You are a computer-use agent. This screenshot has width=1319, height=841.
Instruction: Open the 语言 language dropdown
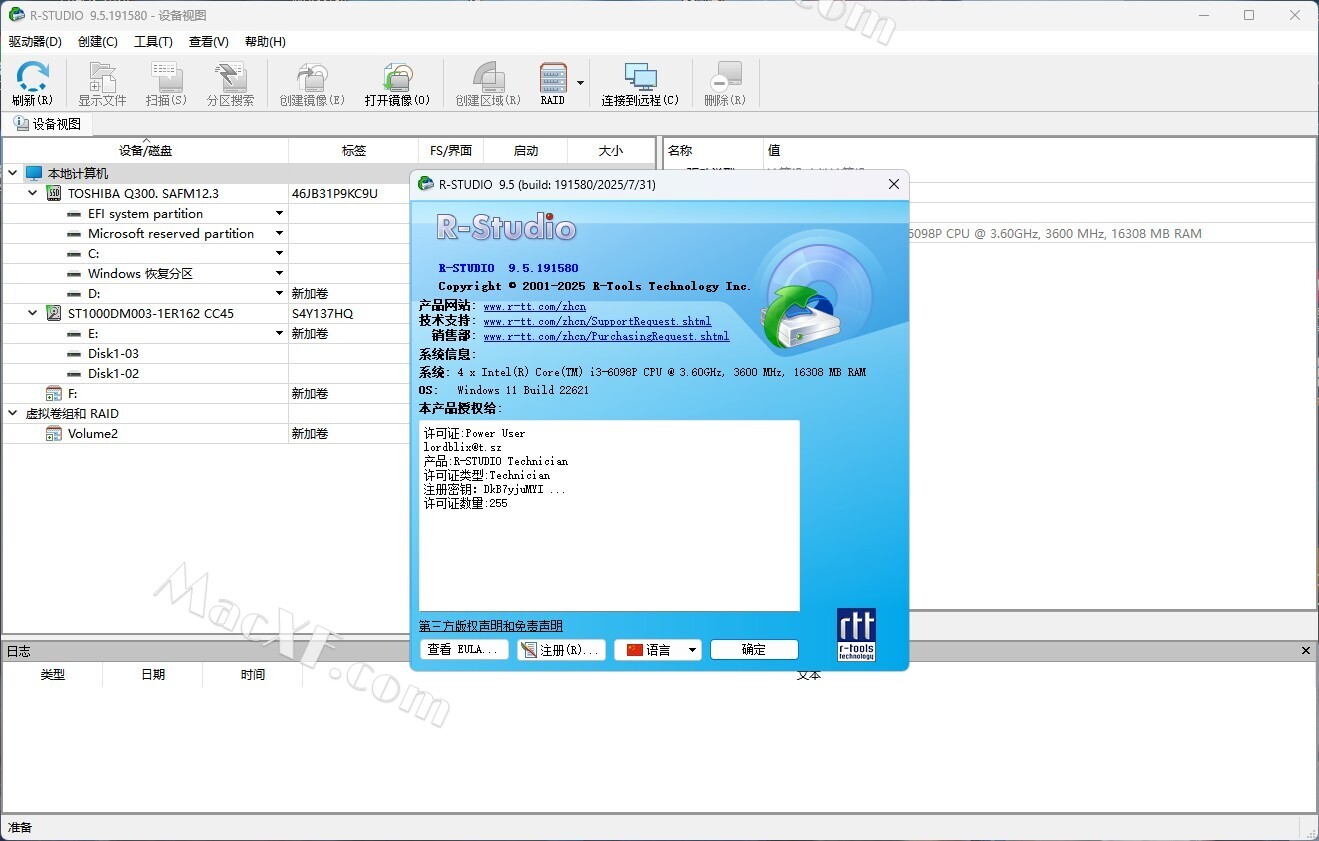pos(658,649)
